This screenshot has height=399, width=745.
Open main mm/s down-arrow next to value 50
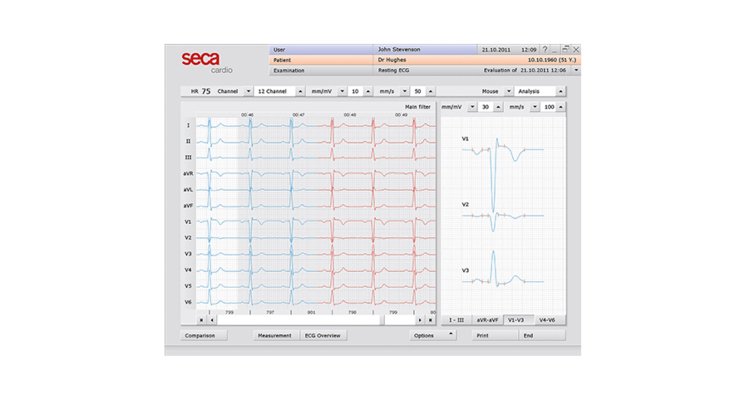point(404,91)
